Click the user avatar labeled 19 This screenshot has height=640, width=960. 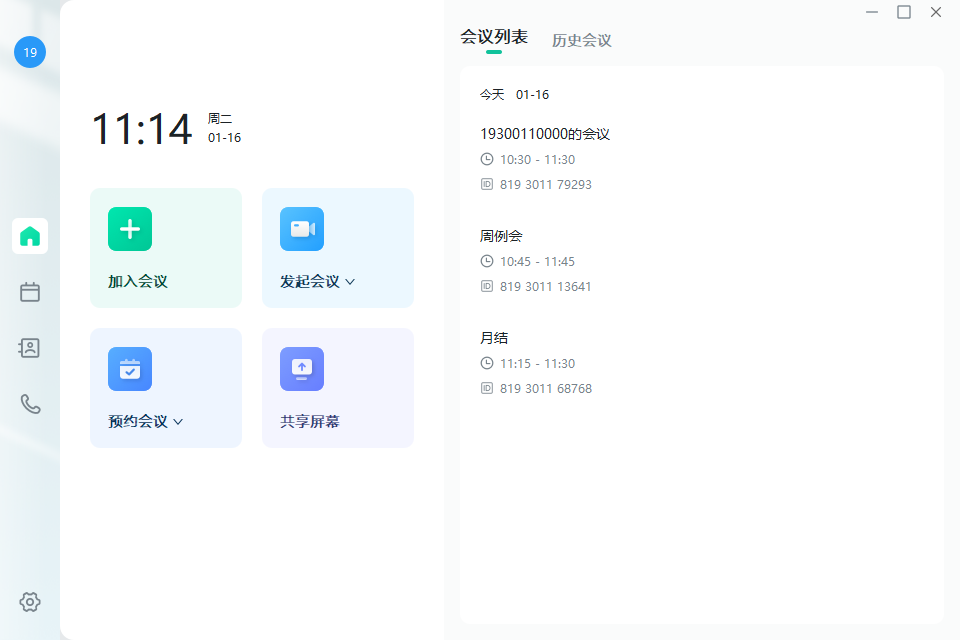point(30,52)
